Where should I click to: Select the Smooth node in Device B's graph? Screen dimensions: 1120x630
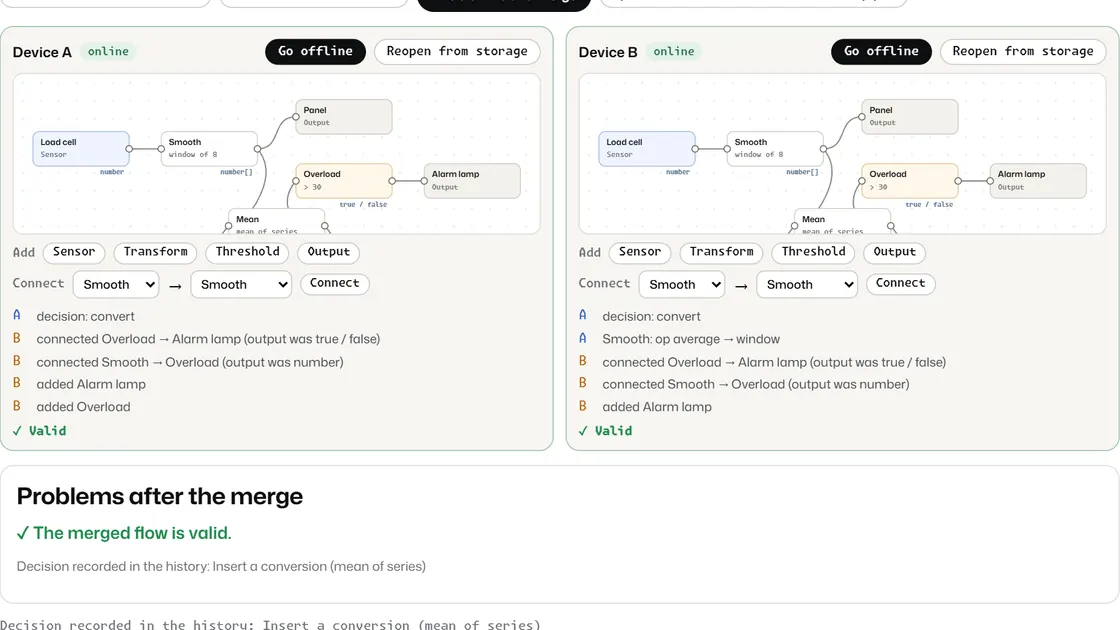pyautogui.click(x=774, y=149)
